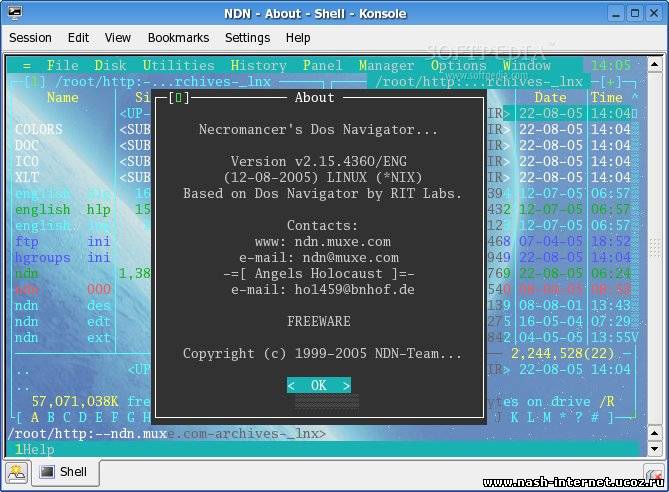The height and width of the screenshot is (492, 669).
Task: Close the About dialog via its corner box
Action: (x=179, y=98)
